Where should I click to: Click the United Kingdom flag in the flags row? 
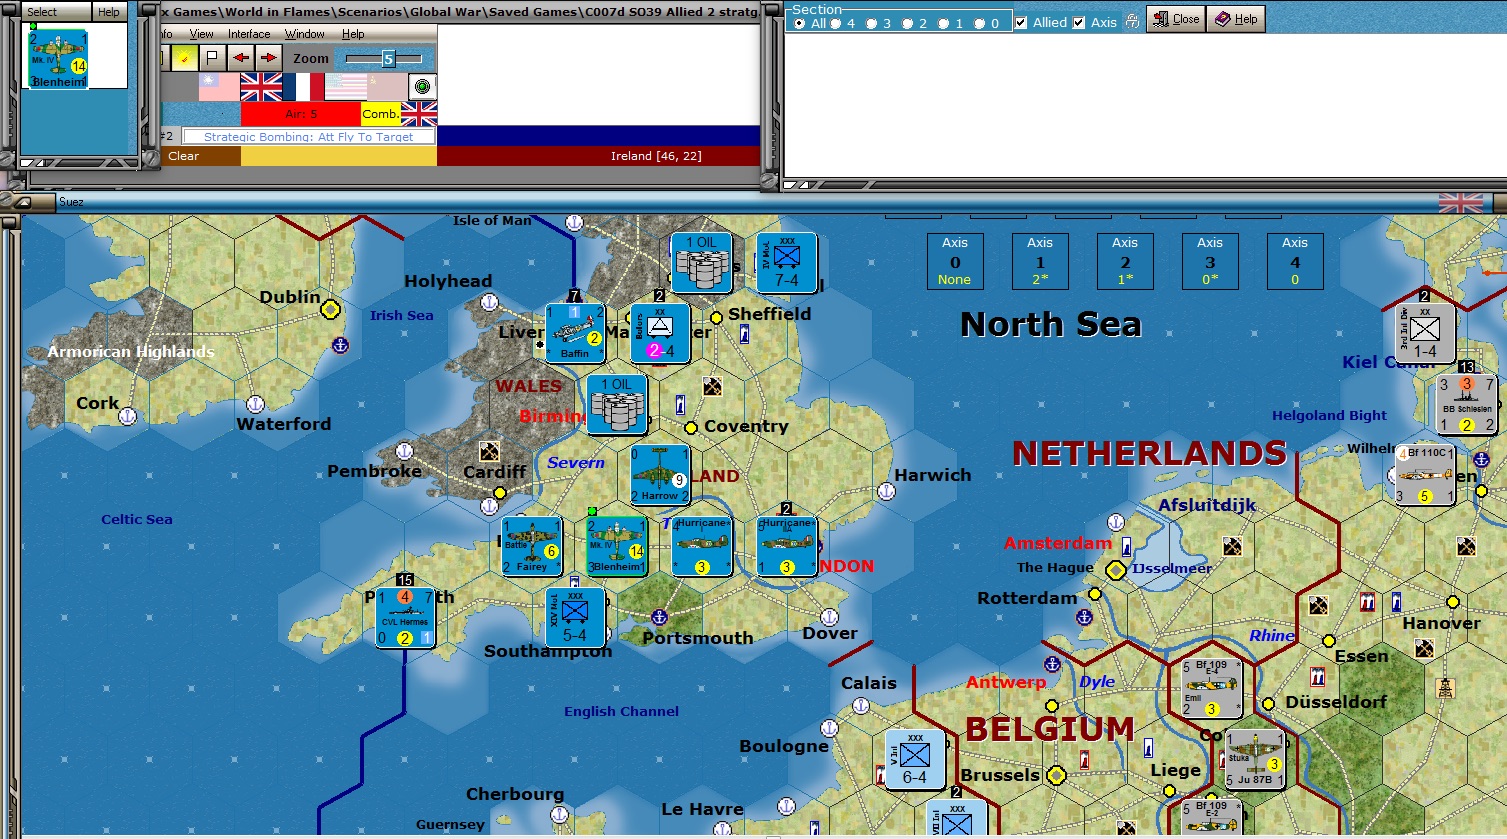point(261,87)
